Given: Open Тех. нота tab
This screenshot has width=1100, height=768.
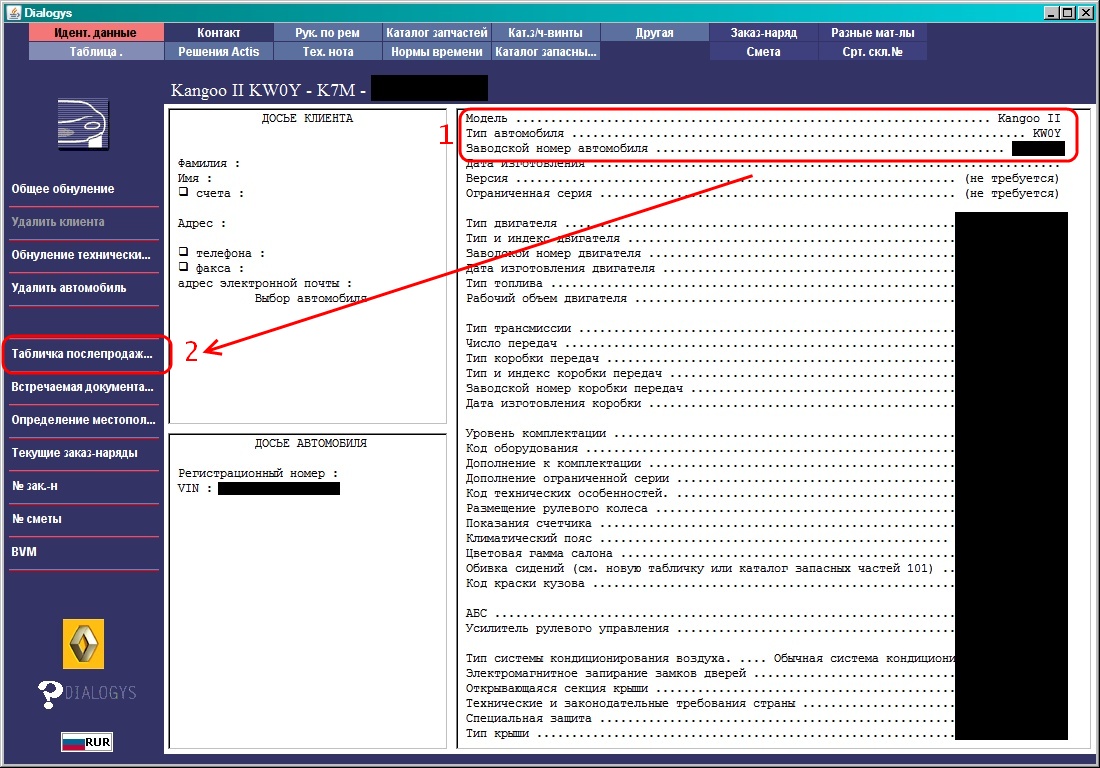Looking at the screenshot, I should [x=328, y=51].
